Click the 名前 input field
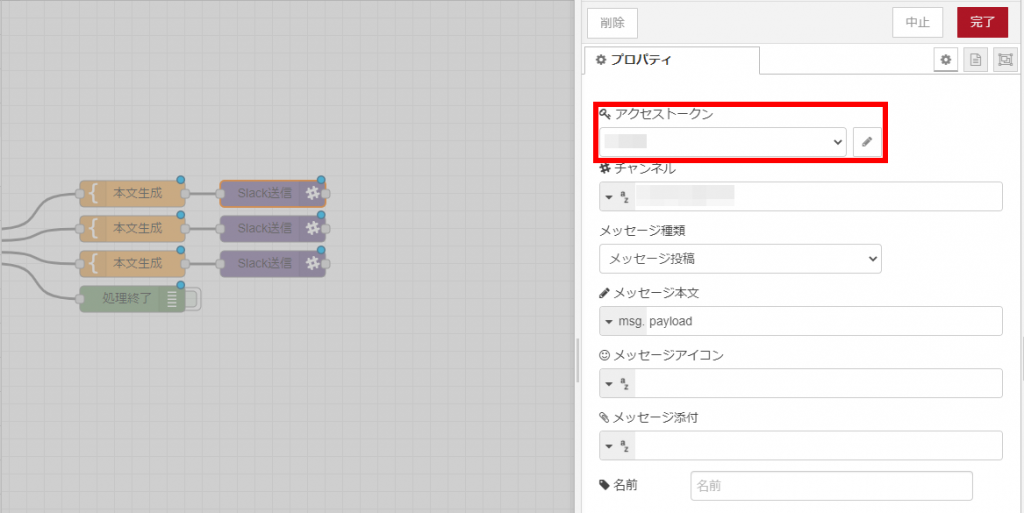Viewport: 1024px width, 513px height. point(831,486)
